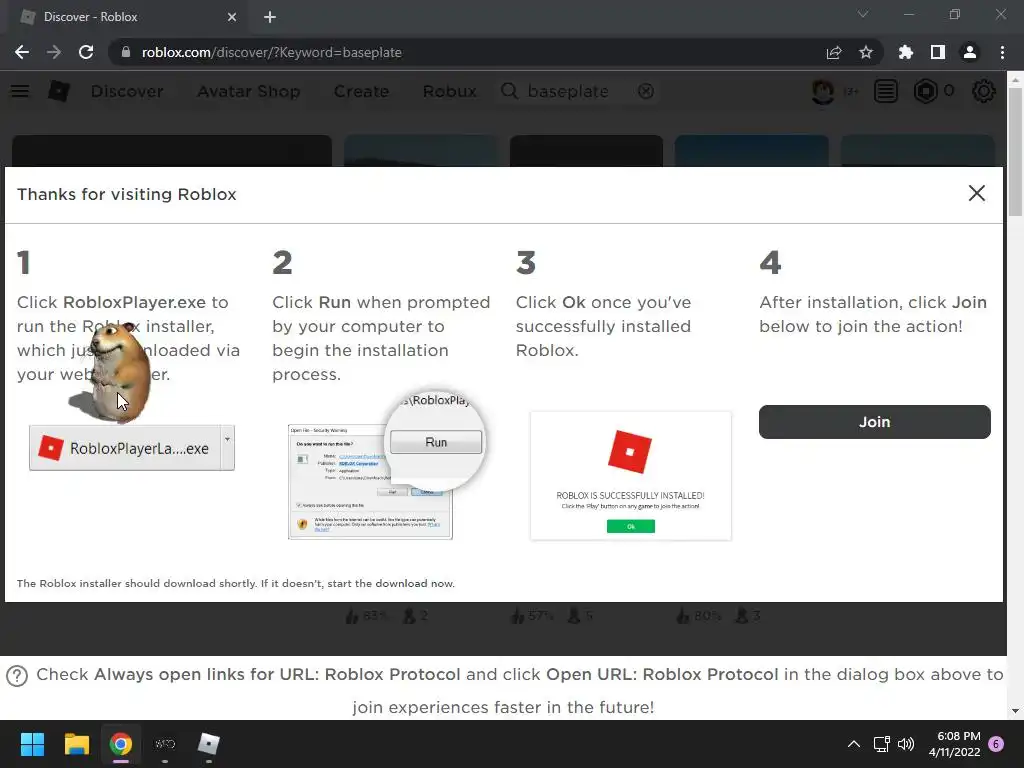This screenshot has height=768, width=1024.
Task: Open File Explorer from the taskbar
Action: (76, 744)
